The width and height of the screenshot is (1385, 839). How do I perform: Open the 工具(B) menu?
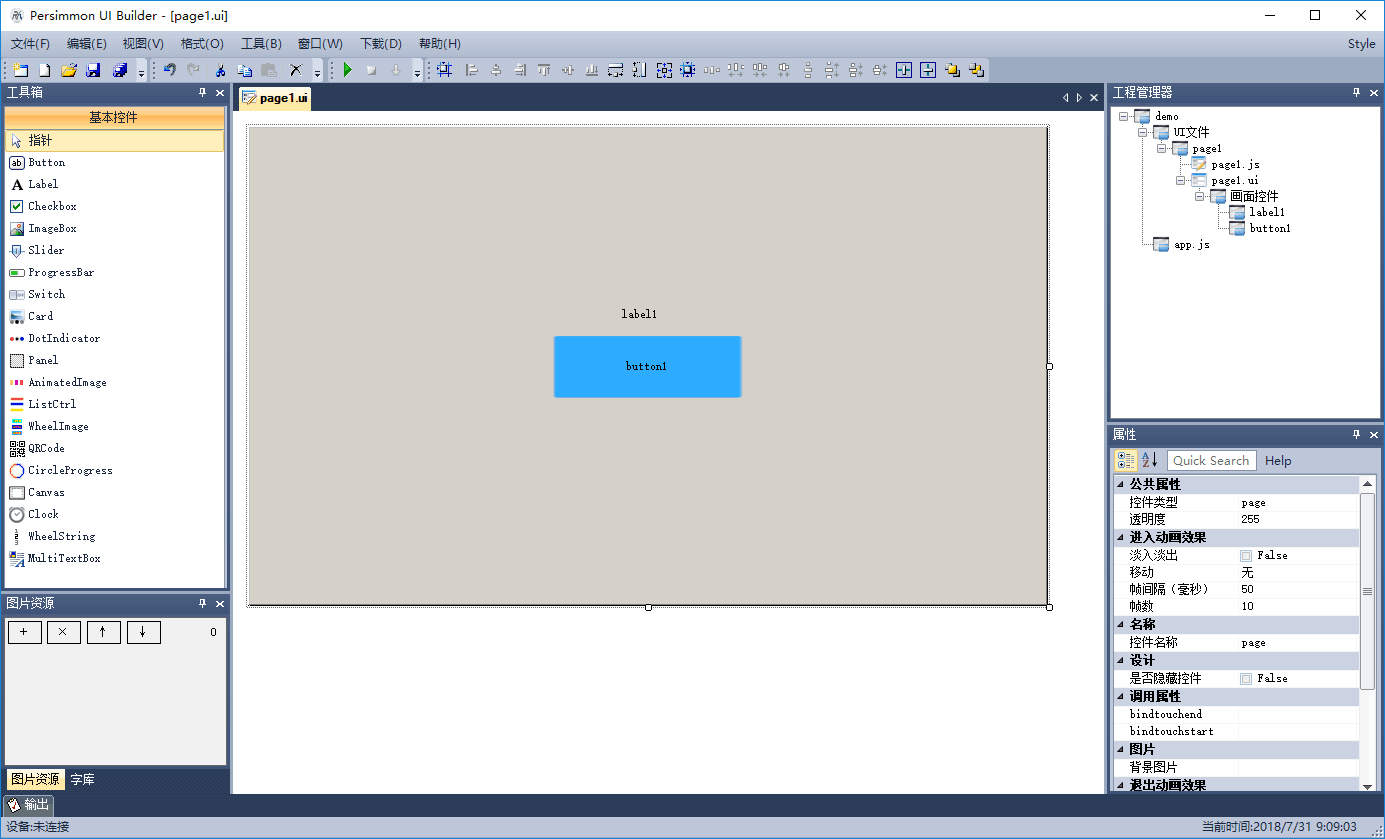[261, 44]
